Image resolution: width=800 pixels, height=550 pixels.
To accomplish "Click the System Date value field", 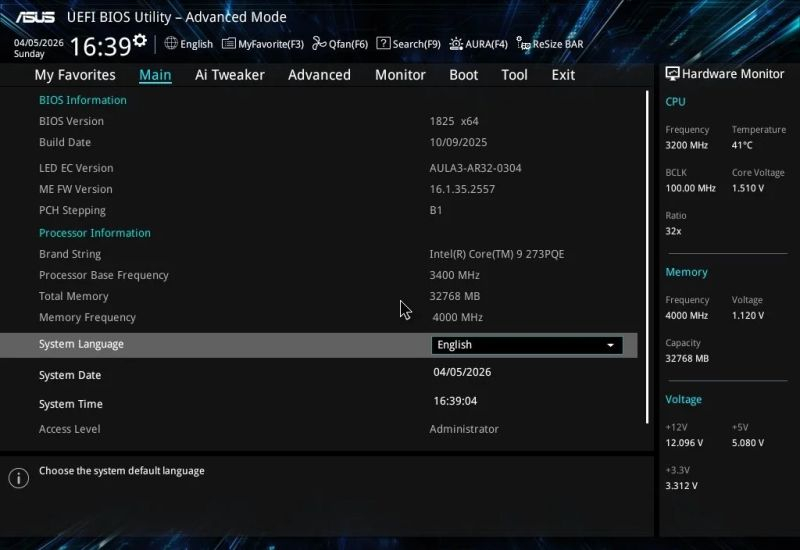I will (462, 372).
